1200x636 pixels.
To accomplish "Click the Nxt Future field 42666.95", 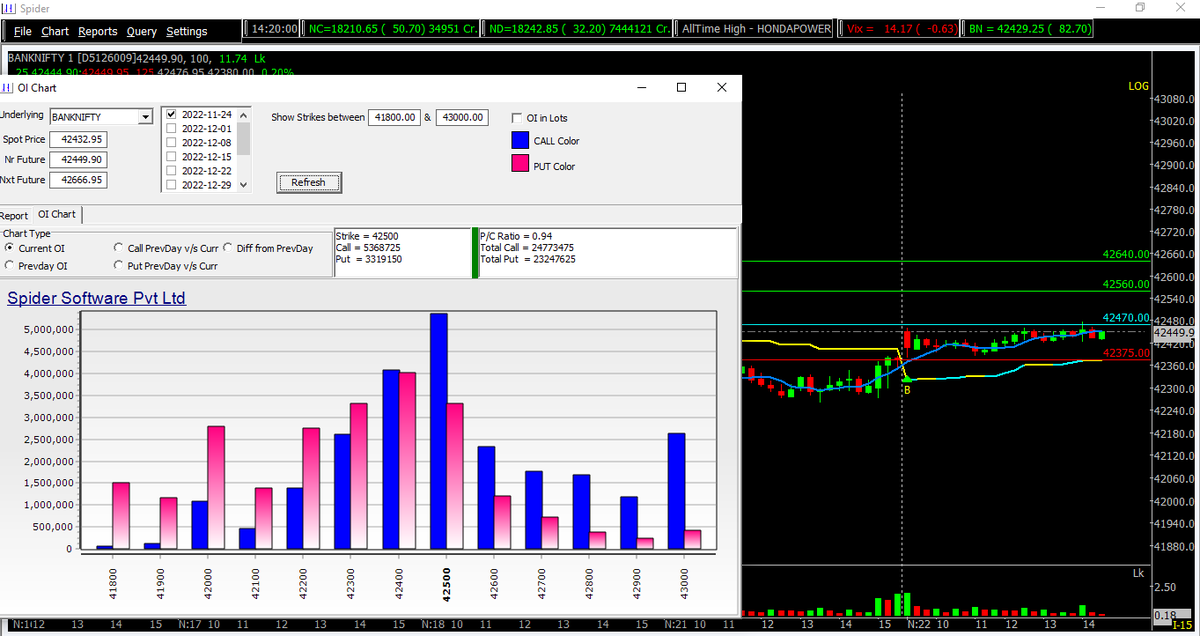I will pos(78,180).
